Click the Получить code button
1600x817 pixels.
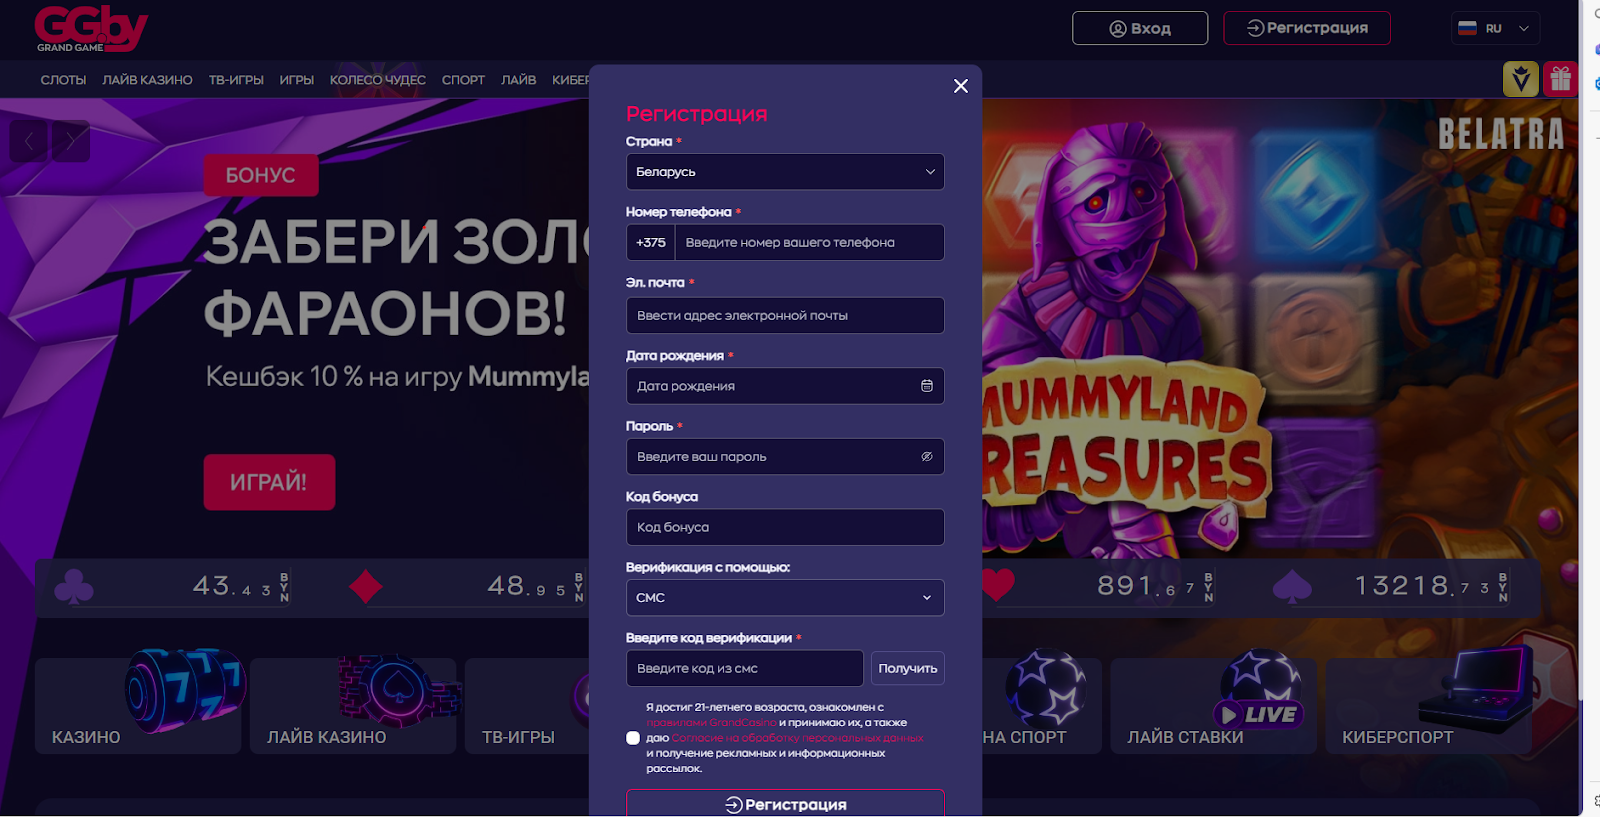click(908, 668)
